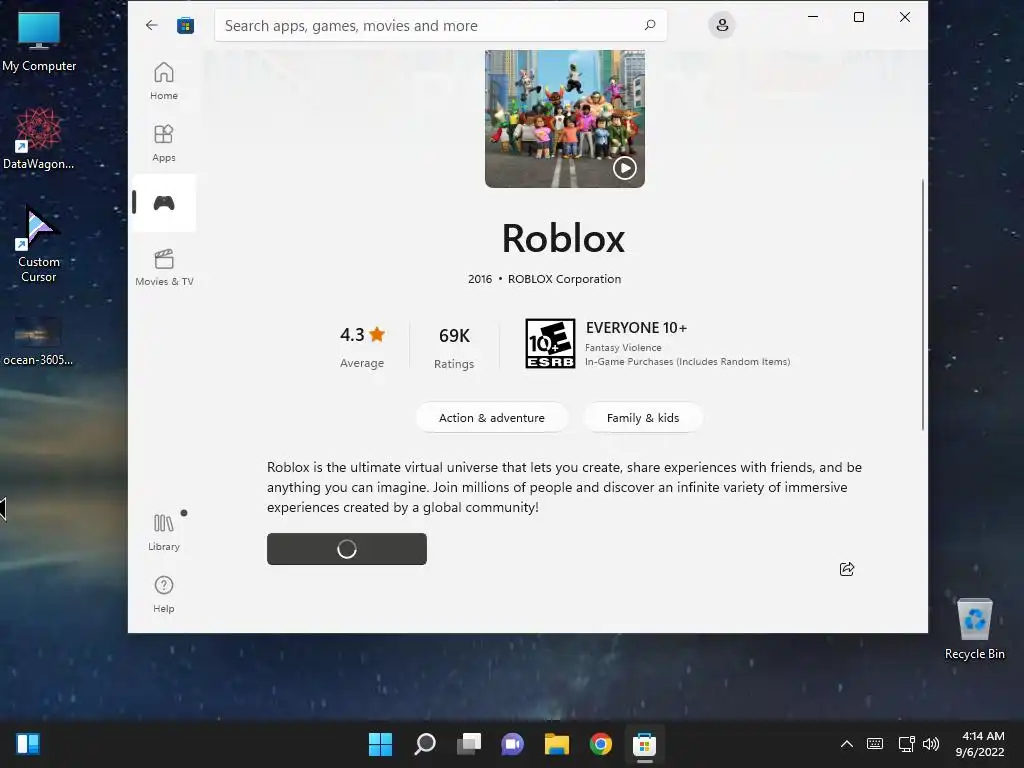Image resolution: width=1024 pixels, height=768 pixels.
Task: Open the Windows Start menu
Action: point(380,744)
